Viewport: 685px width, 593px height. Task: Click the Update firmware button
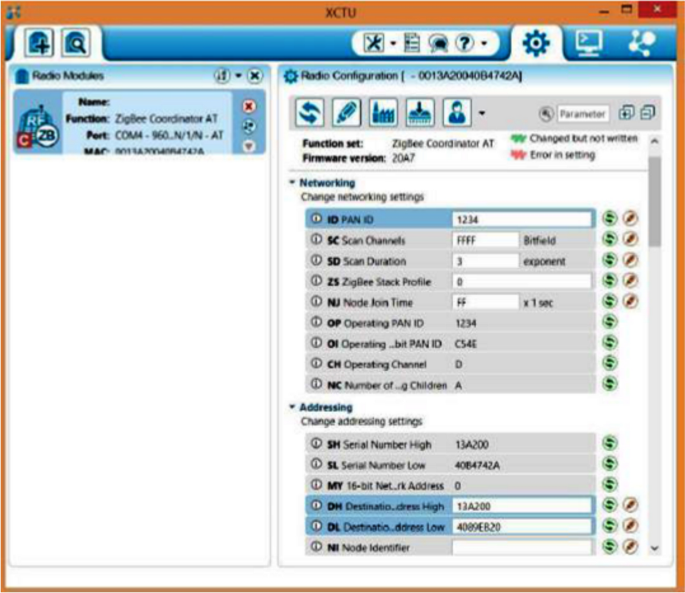pyautogui.click(x=420, y=112)
